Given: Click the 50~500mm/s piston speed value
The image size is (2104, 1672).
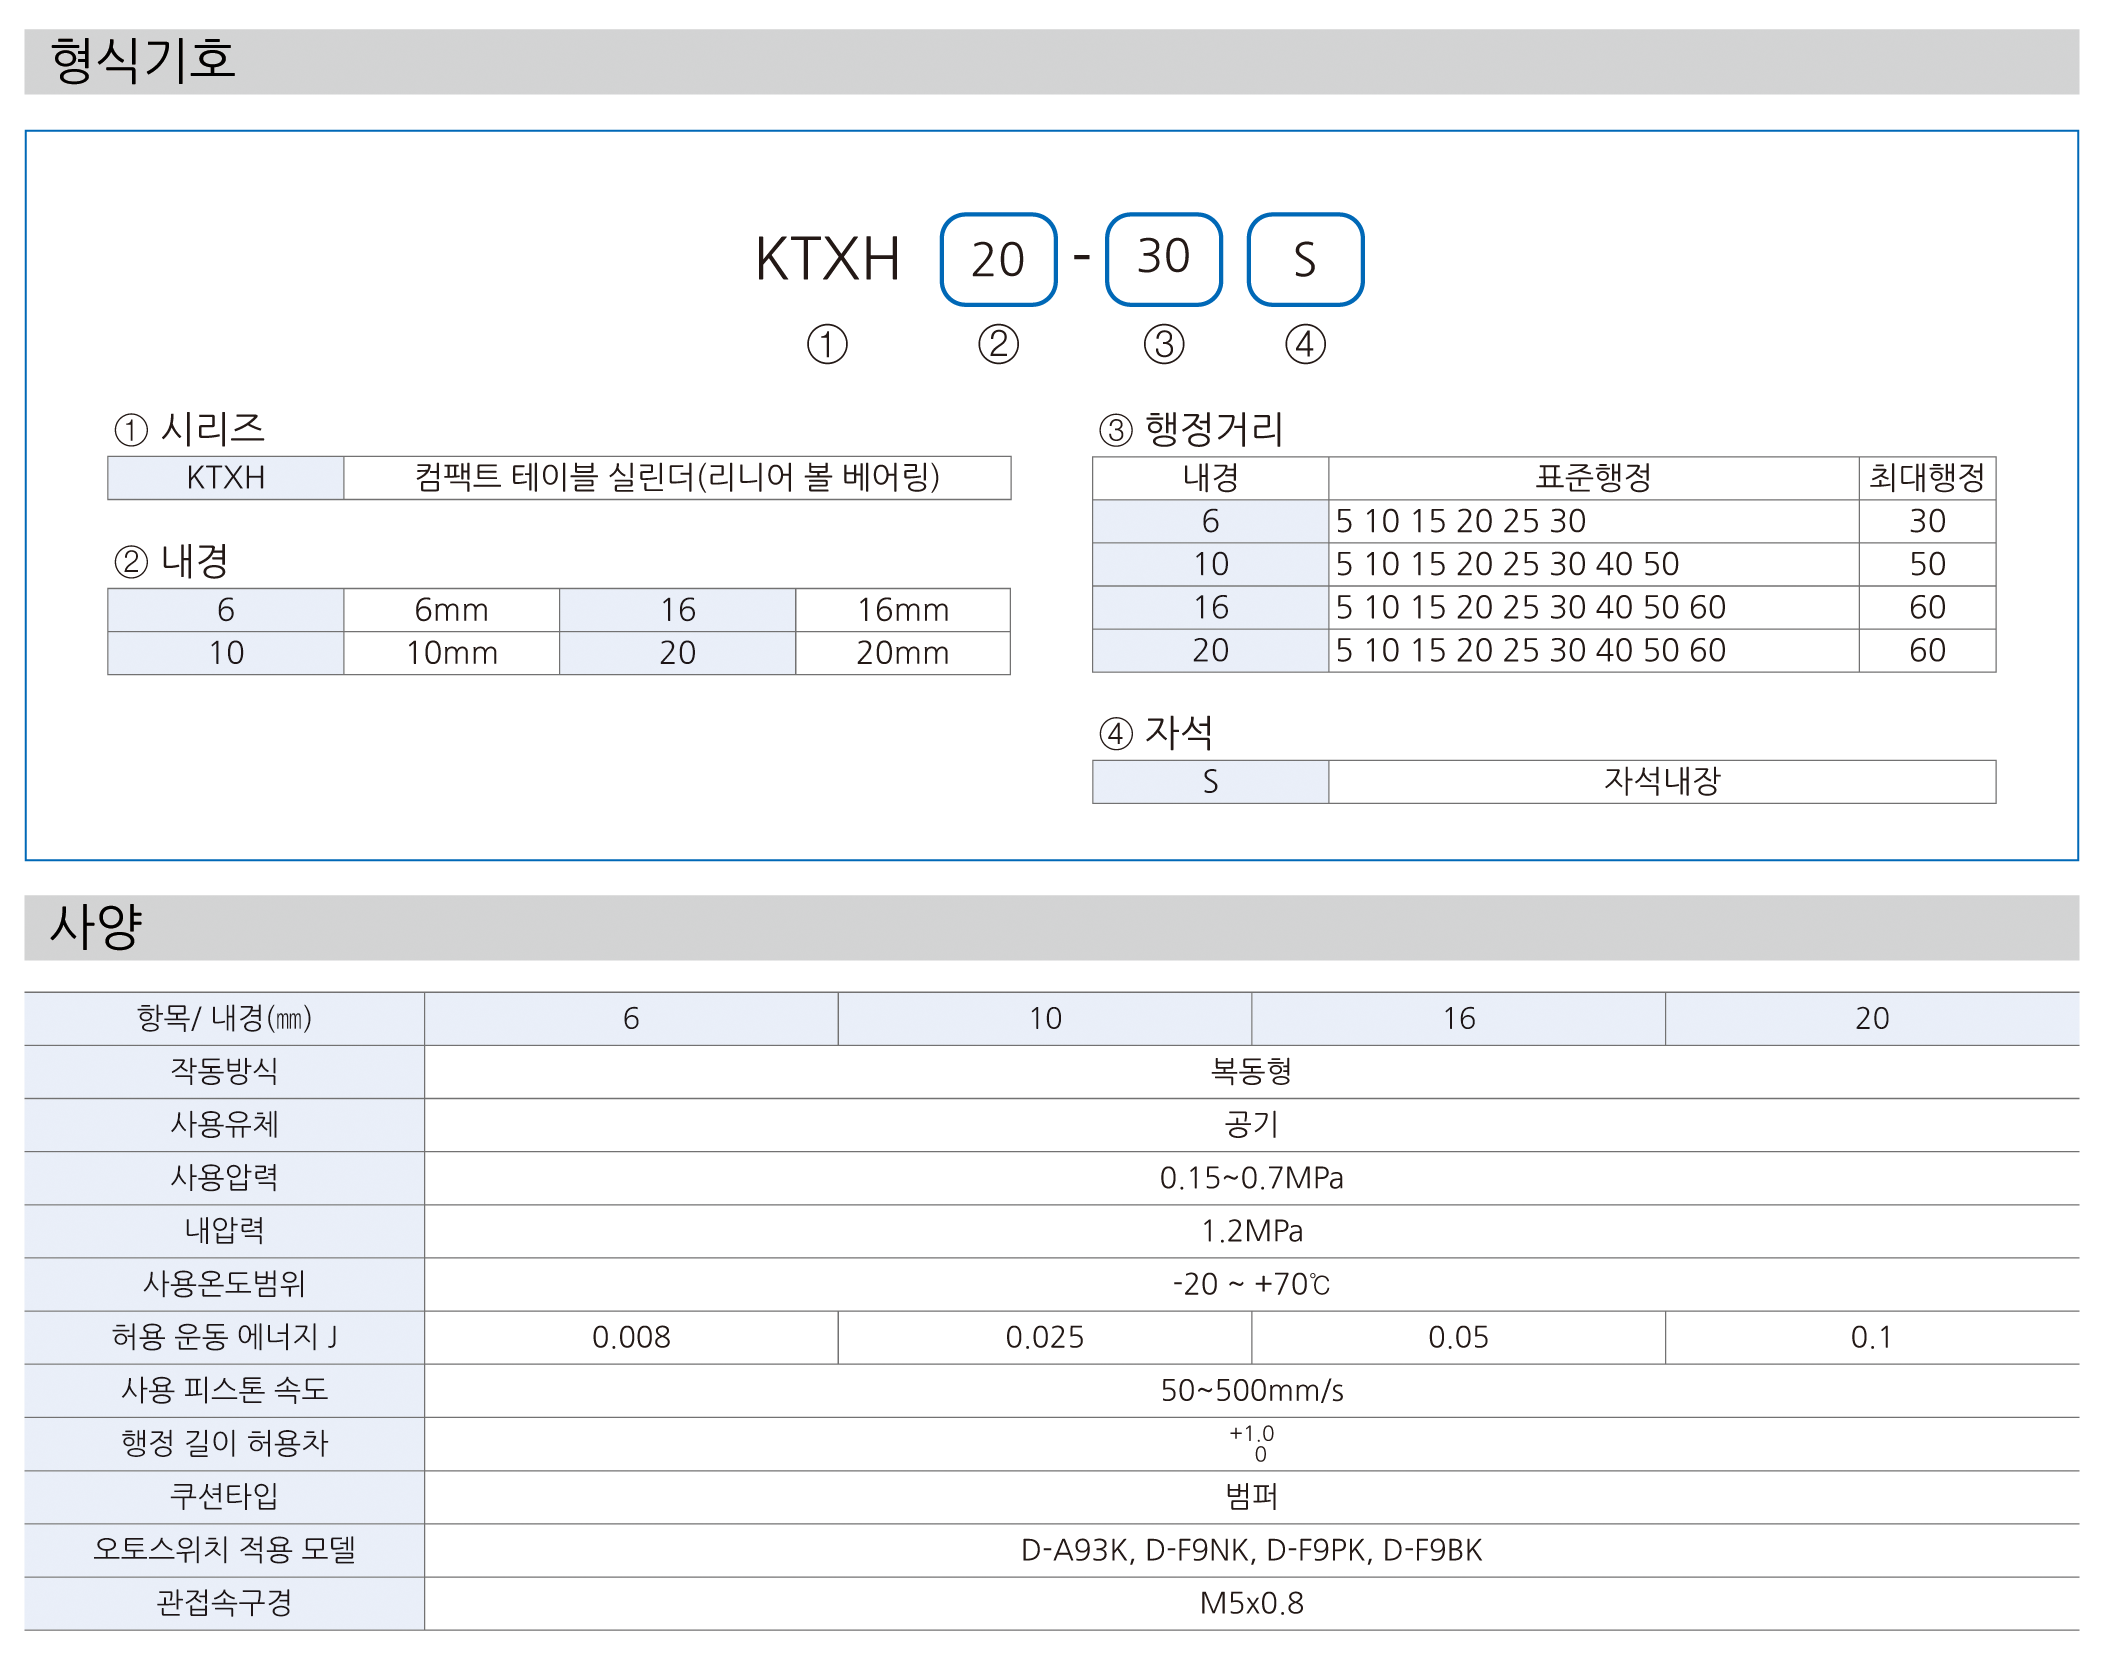Looking at the screenshot, I should (x=1251, y=1390).
